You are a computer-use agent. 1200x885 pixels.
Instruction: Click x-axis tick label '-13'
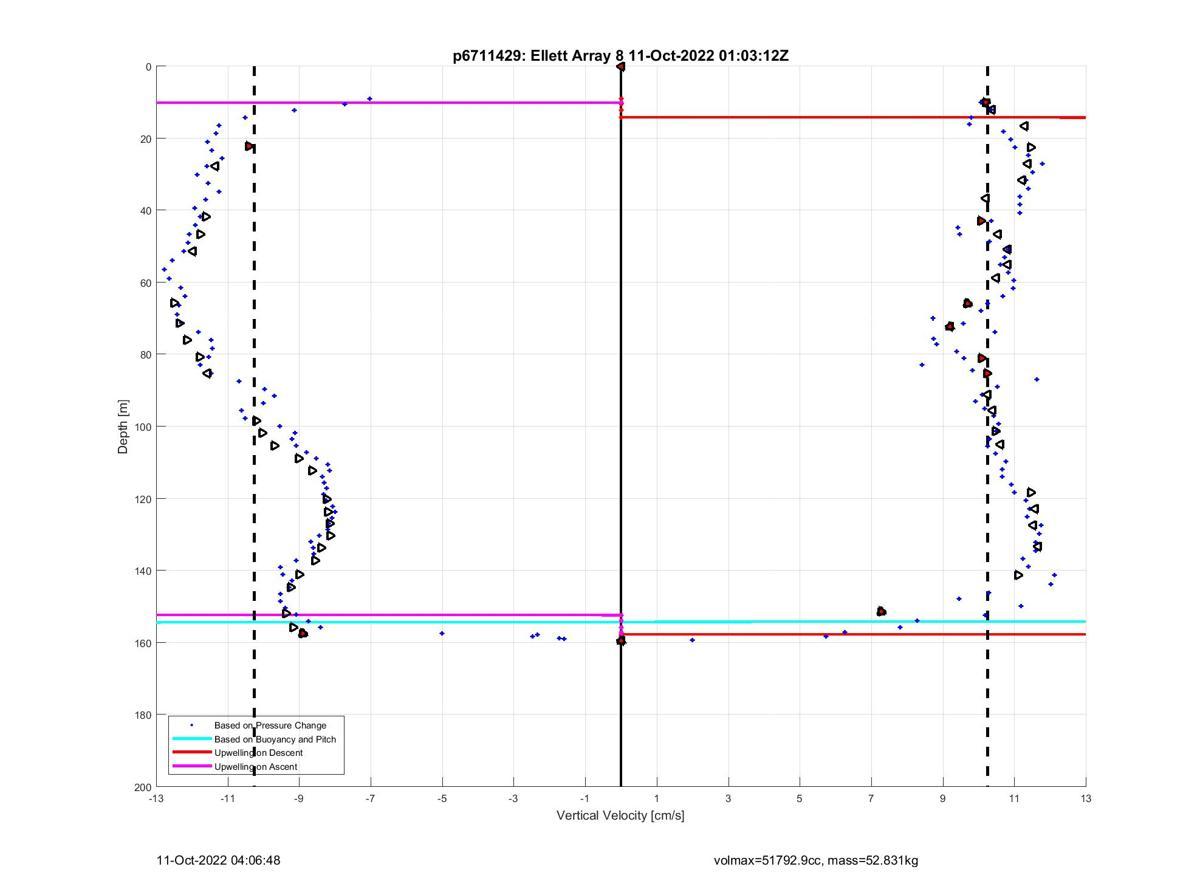click(156, 798)
